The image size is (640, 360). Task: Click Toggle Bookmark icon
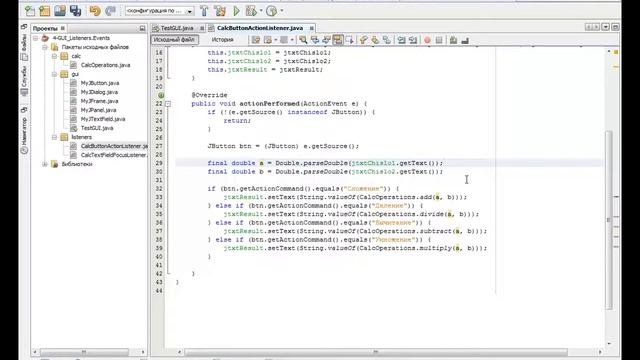[386, 40]
